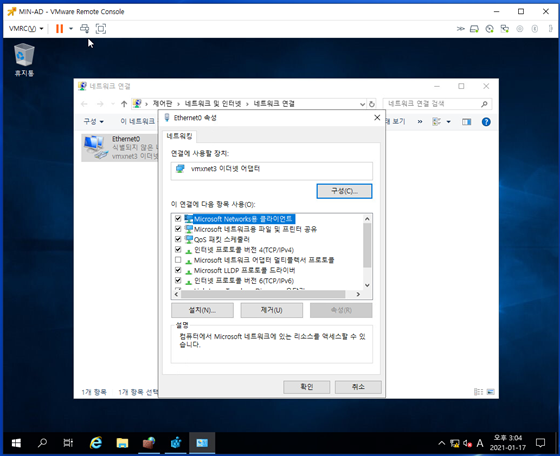
Task: Open File Explorer from the taskbar
Action: pos(122,443)
